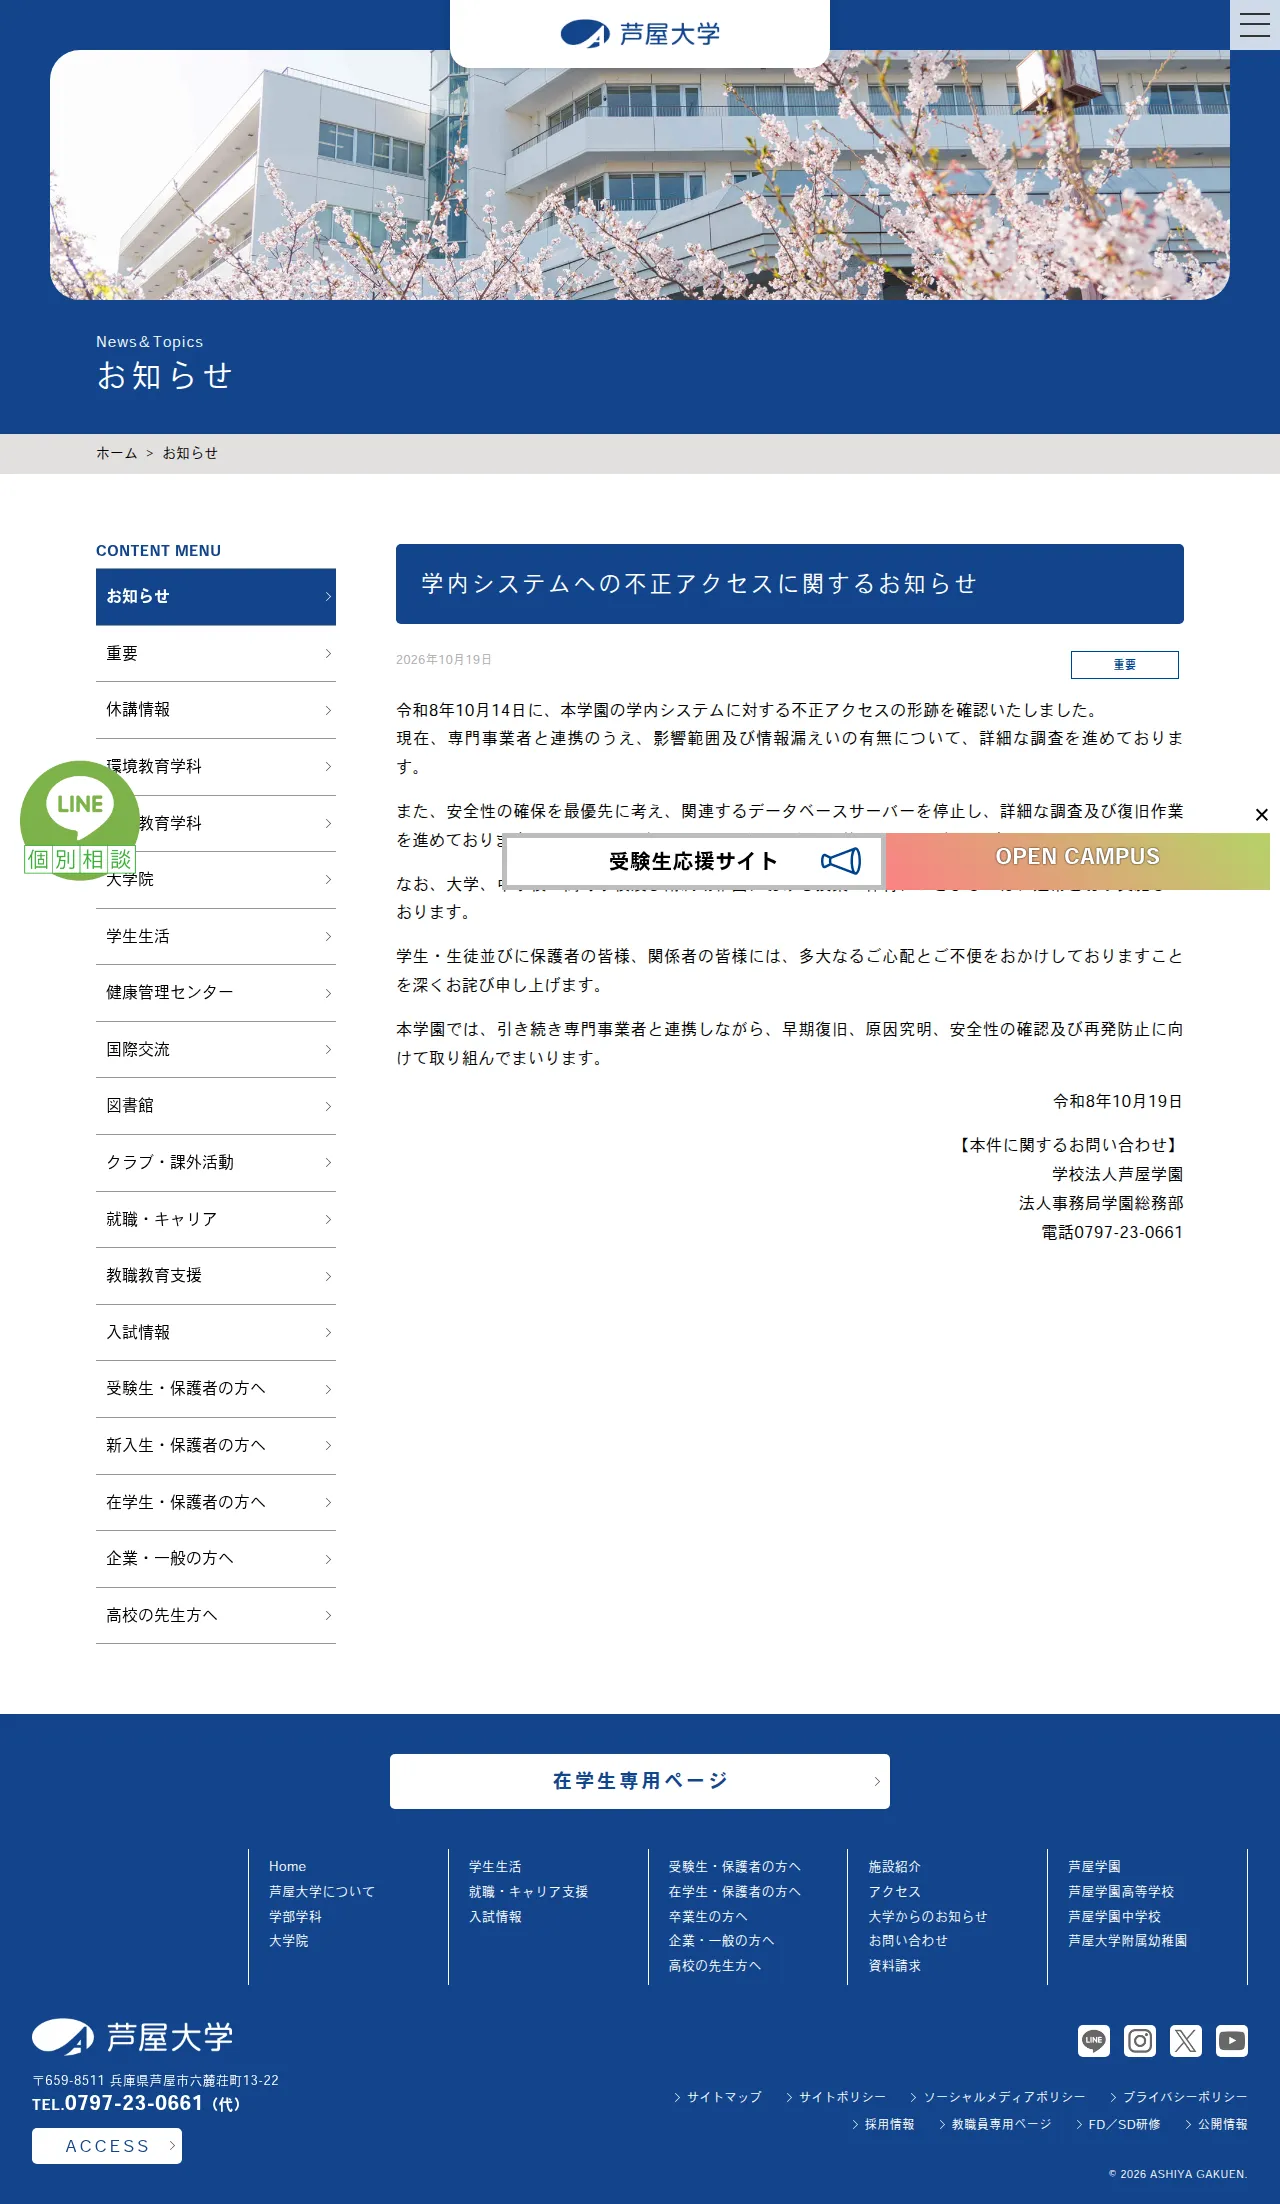Click the chevron beside 入試情報
This screenshot has width=1280, height=2204.
(x=328, y=1333)
